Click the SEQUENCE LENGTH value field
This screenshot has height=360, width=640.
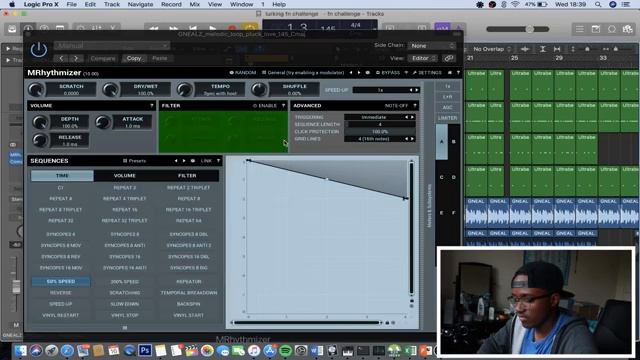(380, 124)
